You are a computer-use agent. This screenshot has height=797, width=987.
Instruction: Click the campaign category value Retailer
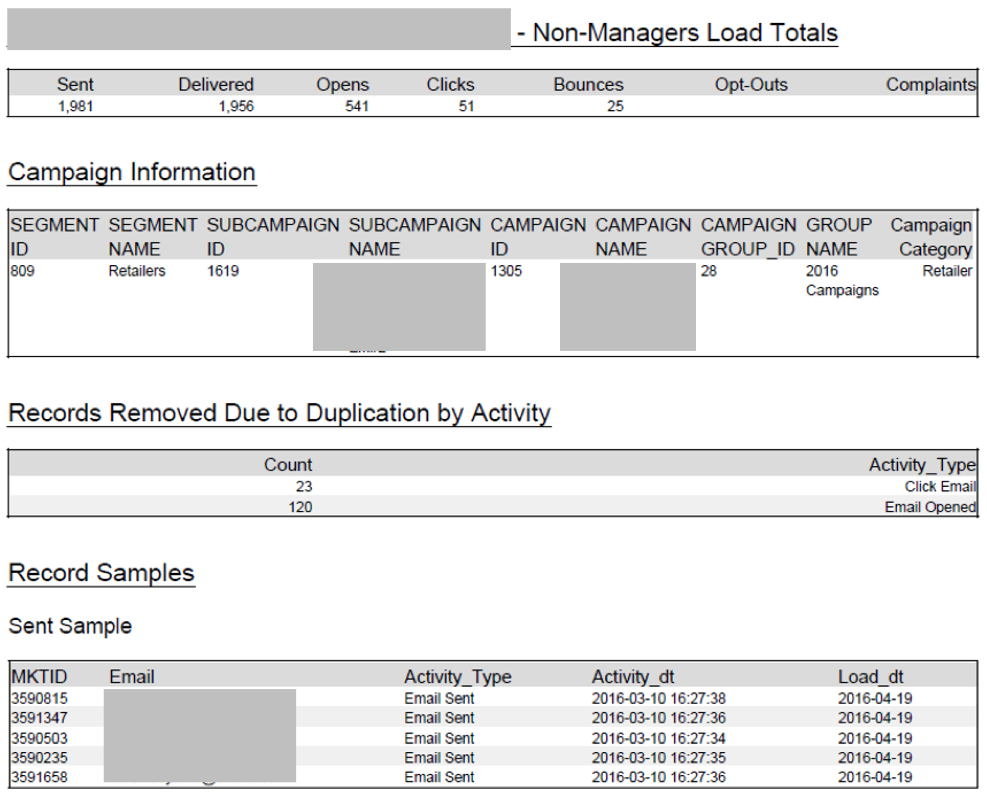[947, 271]
